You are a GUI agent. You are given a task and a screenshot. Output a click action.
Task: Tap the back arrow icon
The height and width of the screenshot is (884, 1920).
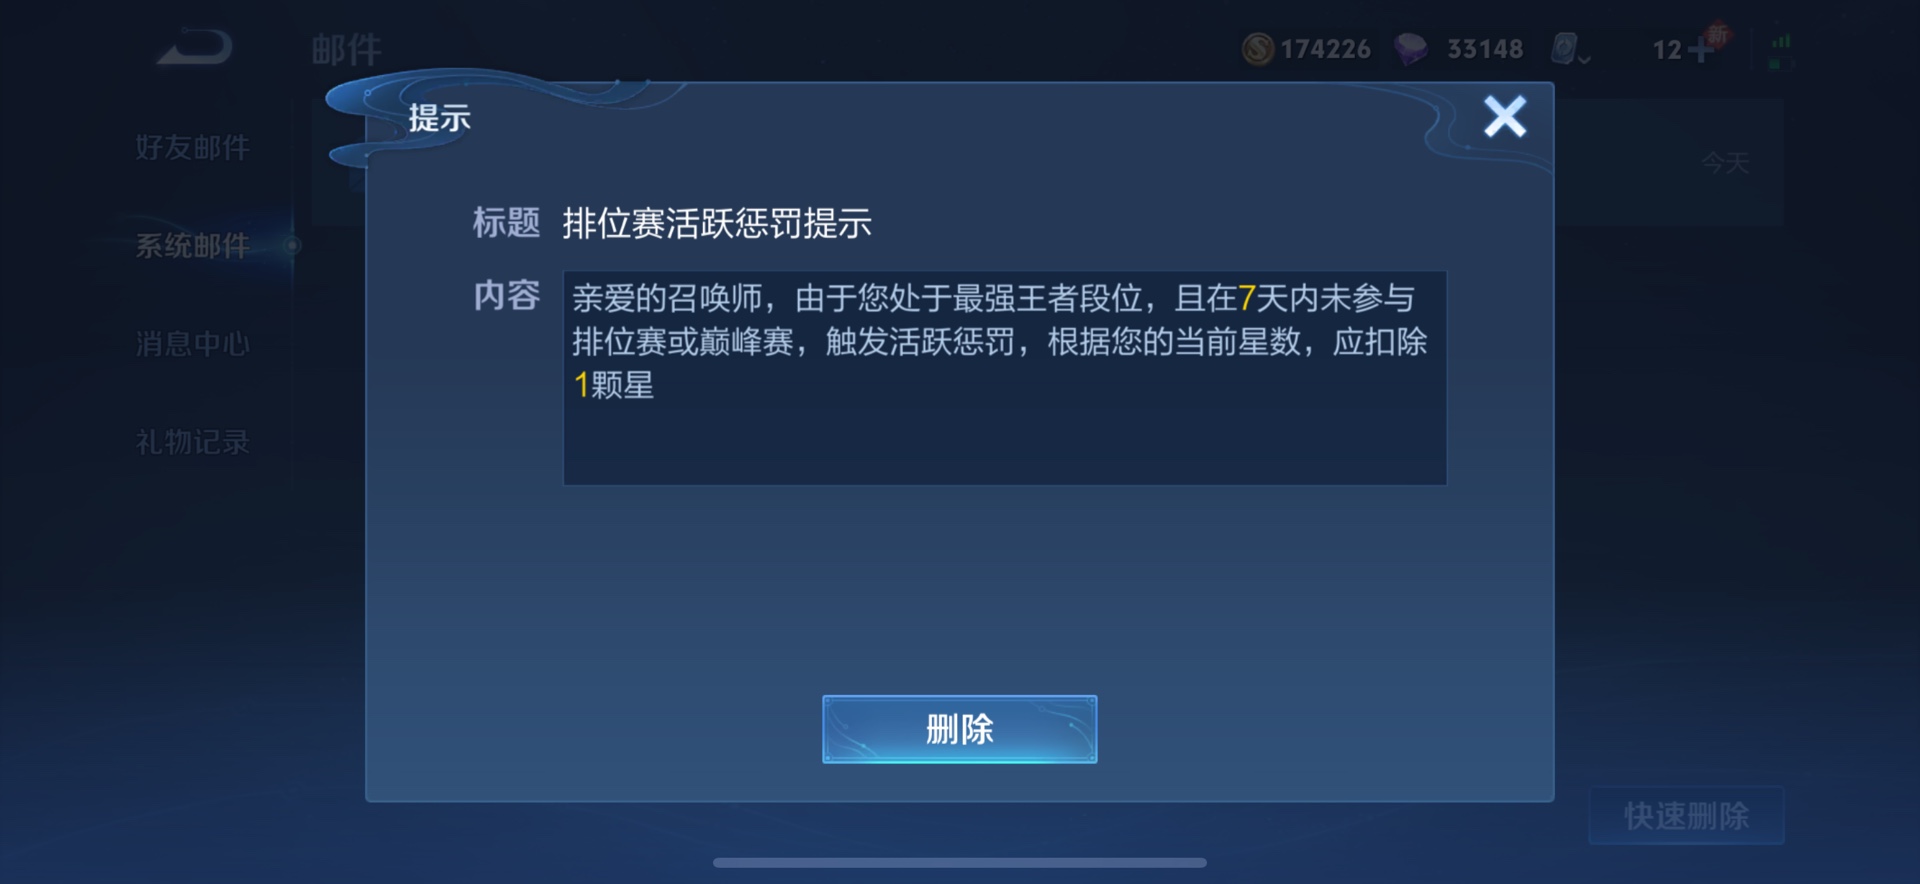point(195,48)
